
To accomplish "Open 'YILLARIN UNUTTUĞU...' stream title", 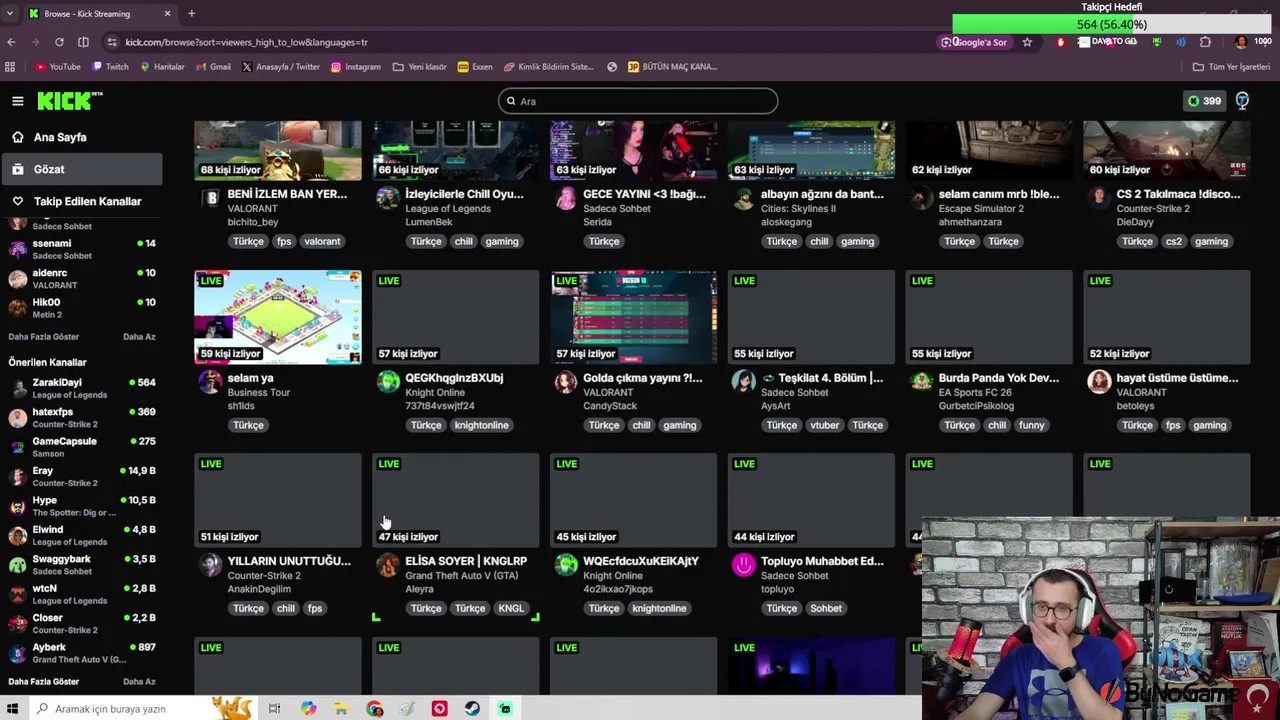I will coord(289,561).
